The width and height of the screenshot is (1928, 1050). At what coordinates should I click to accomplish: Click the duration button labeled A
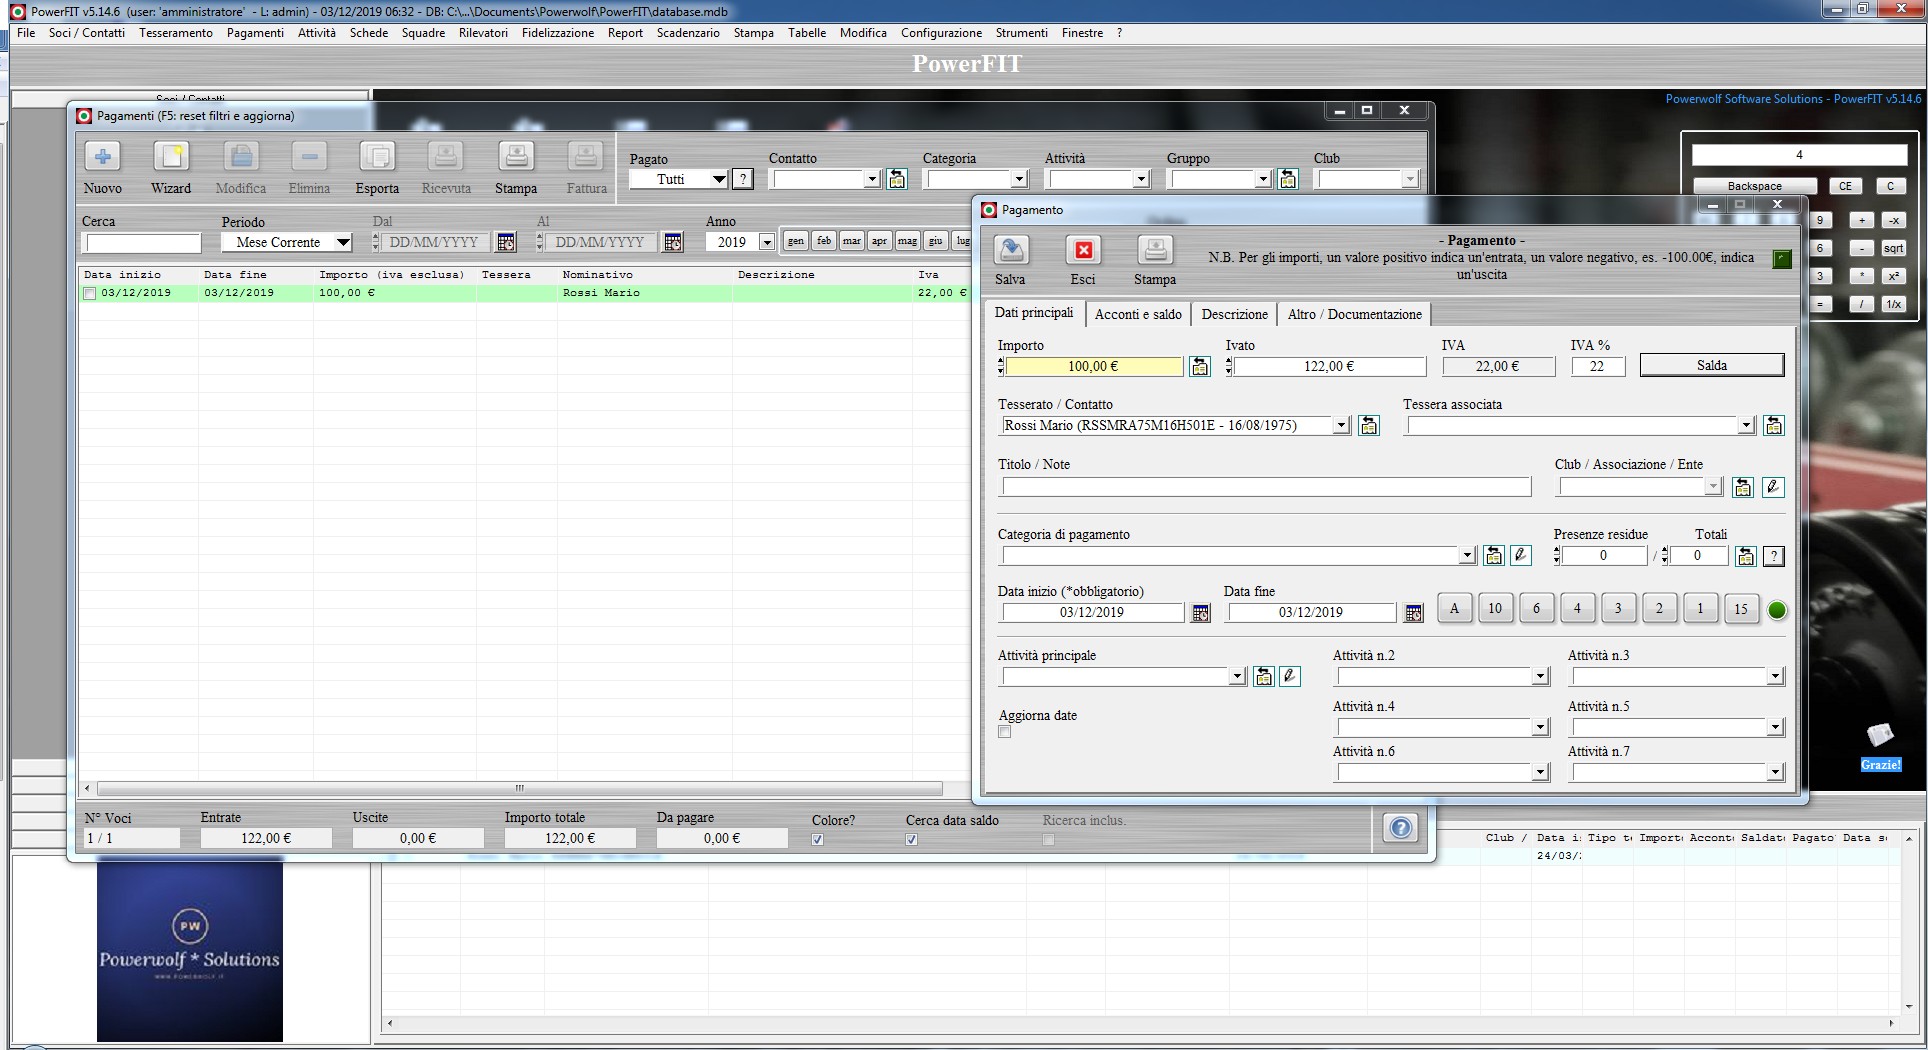(1454, 608)
